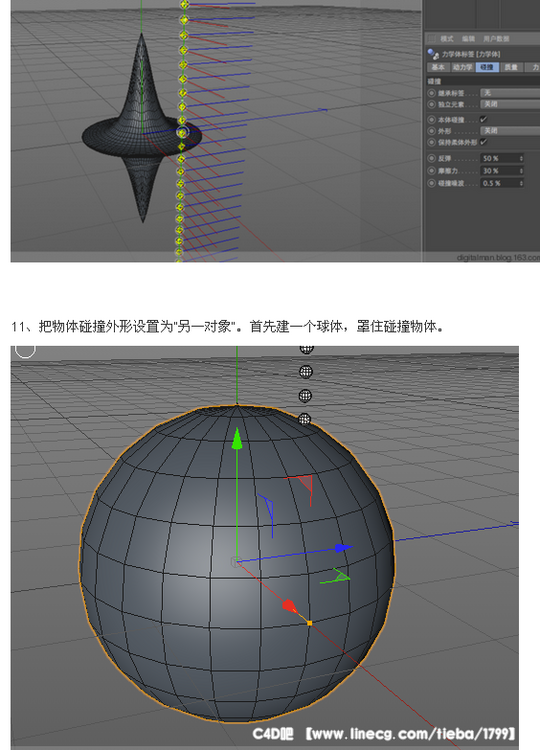Click the keyframe circle beside 外形
Viewport: 540px width, 750px height.
click(x=432, y=131)
